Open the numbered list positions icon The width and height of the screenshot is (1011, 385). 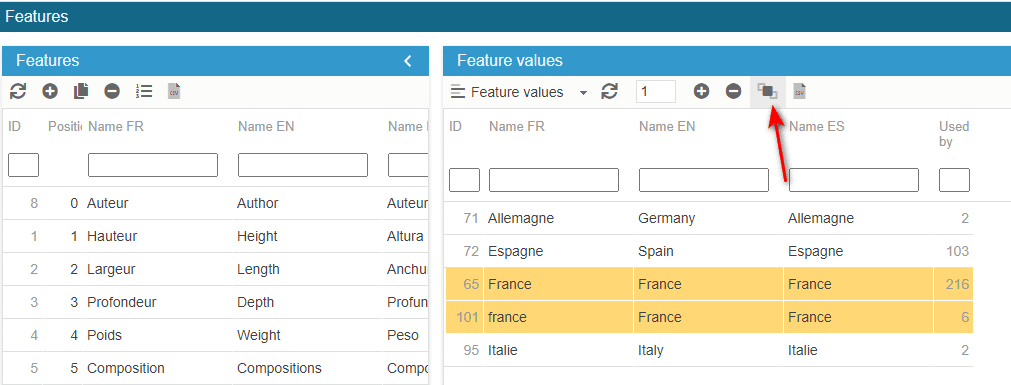pos(144,92)
